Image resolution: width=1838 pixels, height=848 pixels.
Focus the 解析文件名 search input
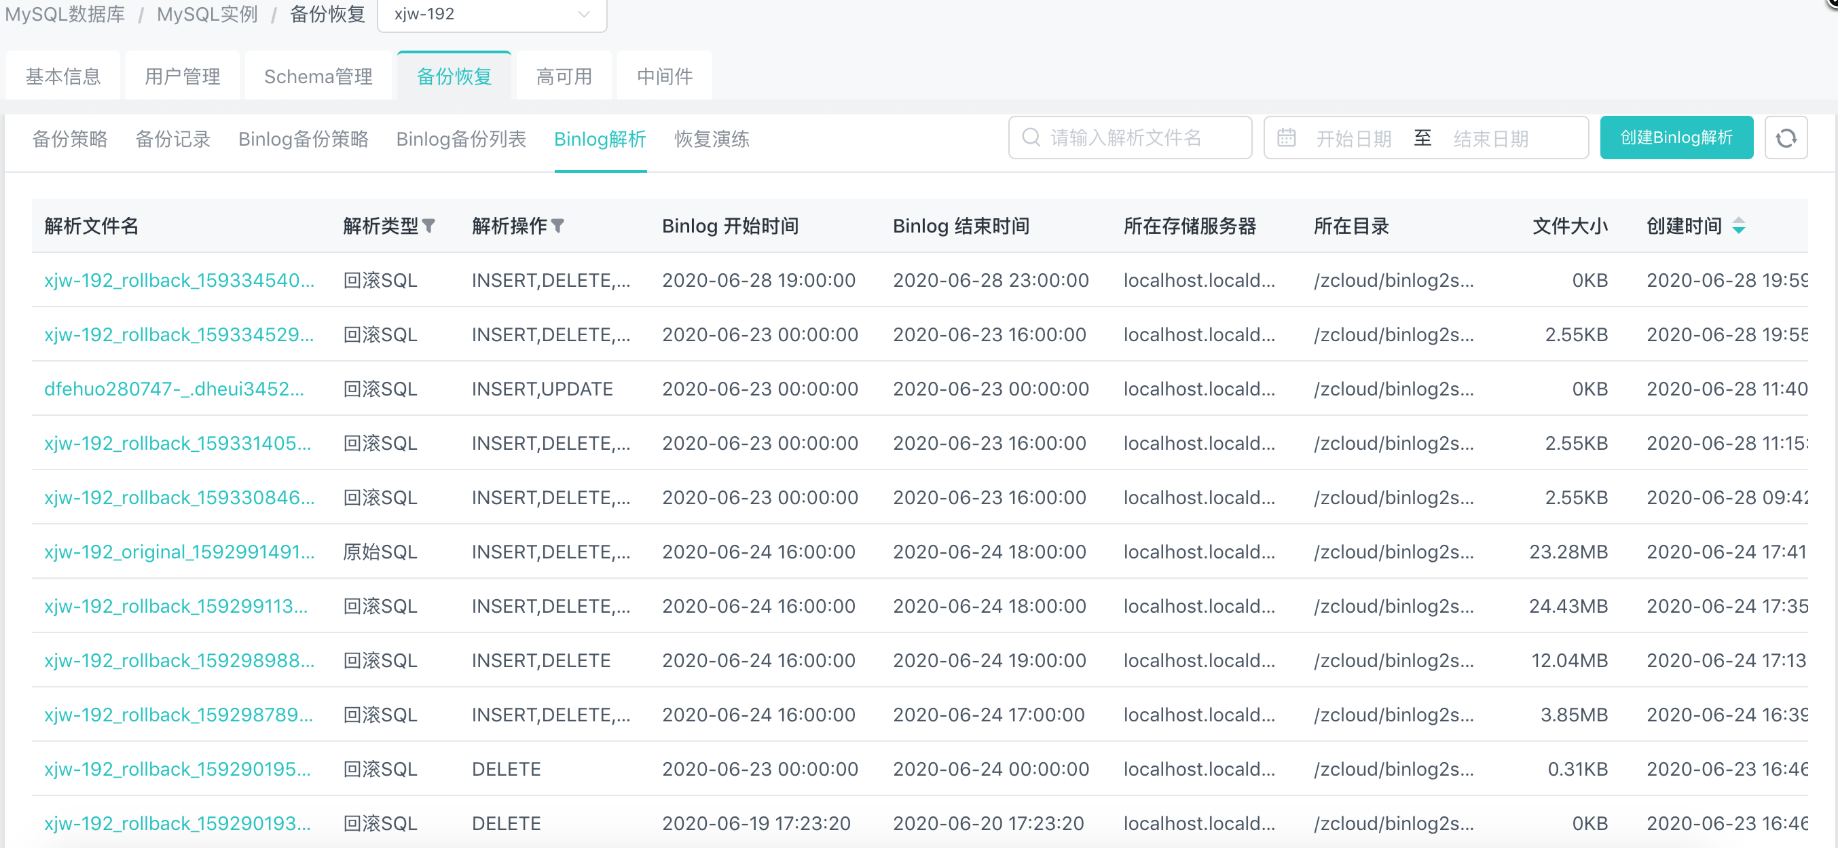click(x=1140, y=138)
